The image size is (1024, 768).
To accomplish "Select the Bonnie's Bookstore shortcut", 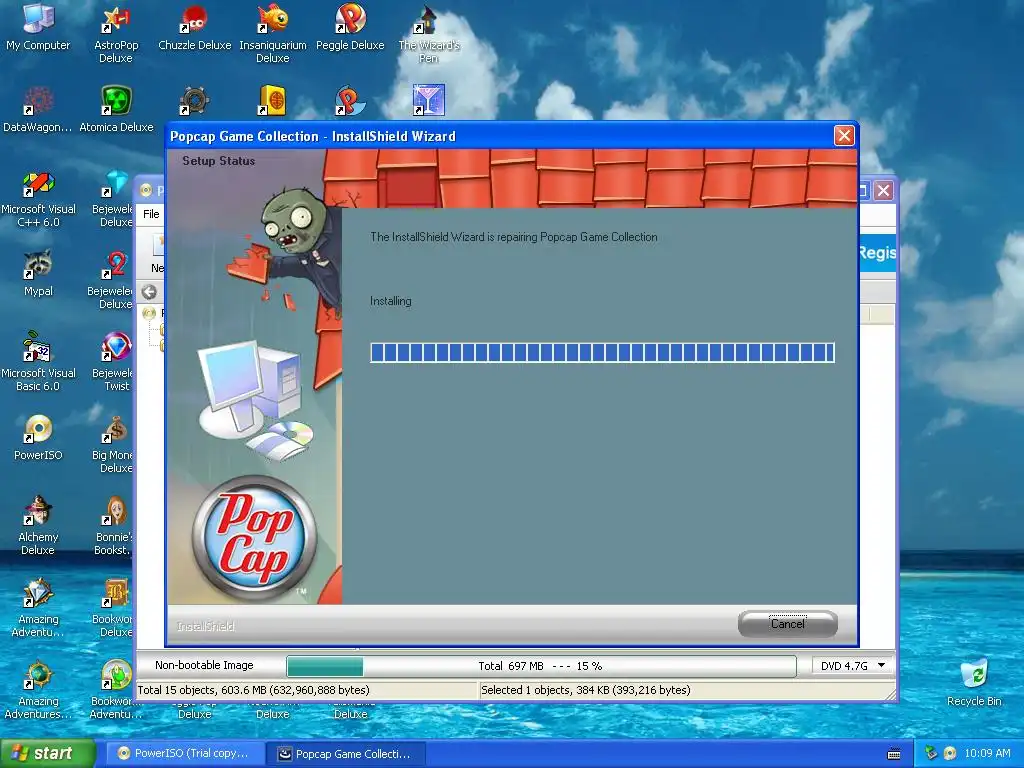I will (x=113, y=526).
